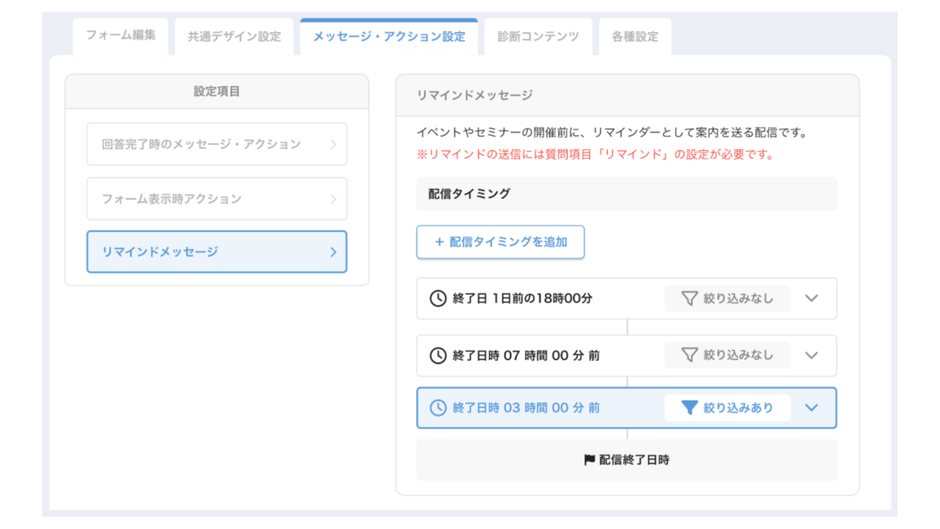
Task: Expand the 終了日 1日前の18時00分 timing row
Action: 811,298
